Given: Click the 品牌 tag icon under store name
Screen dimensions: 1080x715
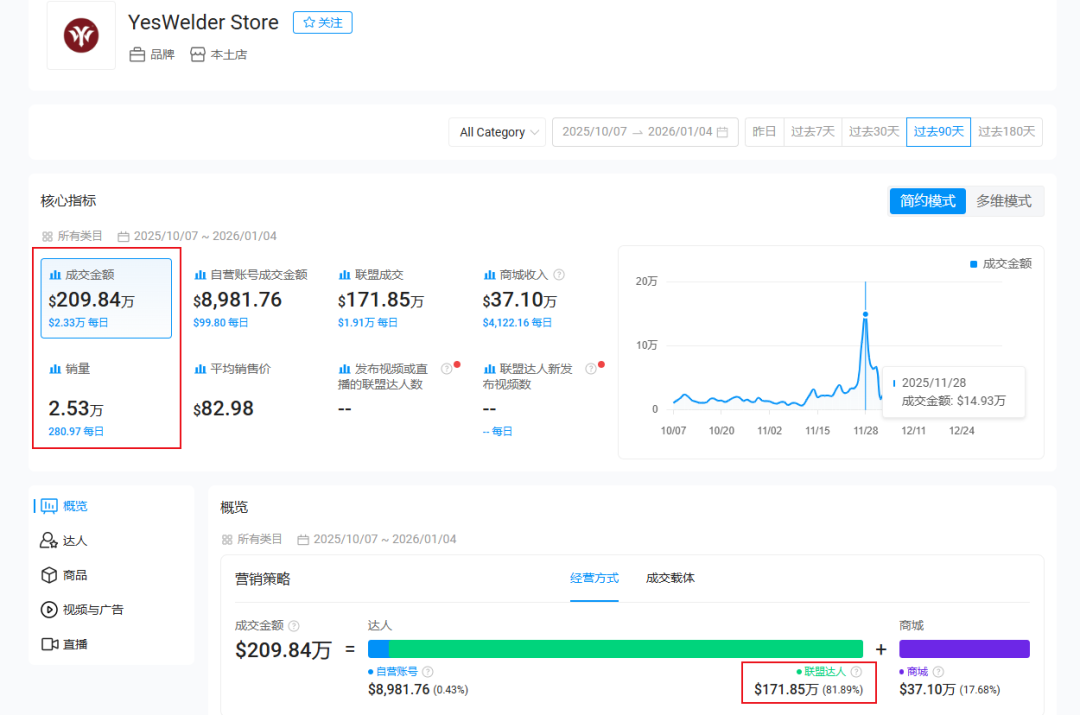Looking at the screenshot, I should [135, 54].
